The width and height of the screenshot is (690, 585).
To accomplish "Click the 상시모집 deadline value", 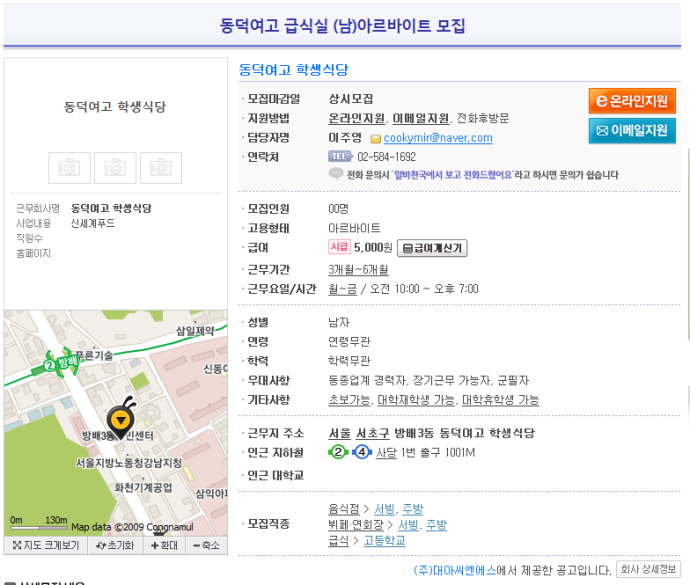I will pos(351,99).
